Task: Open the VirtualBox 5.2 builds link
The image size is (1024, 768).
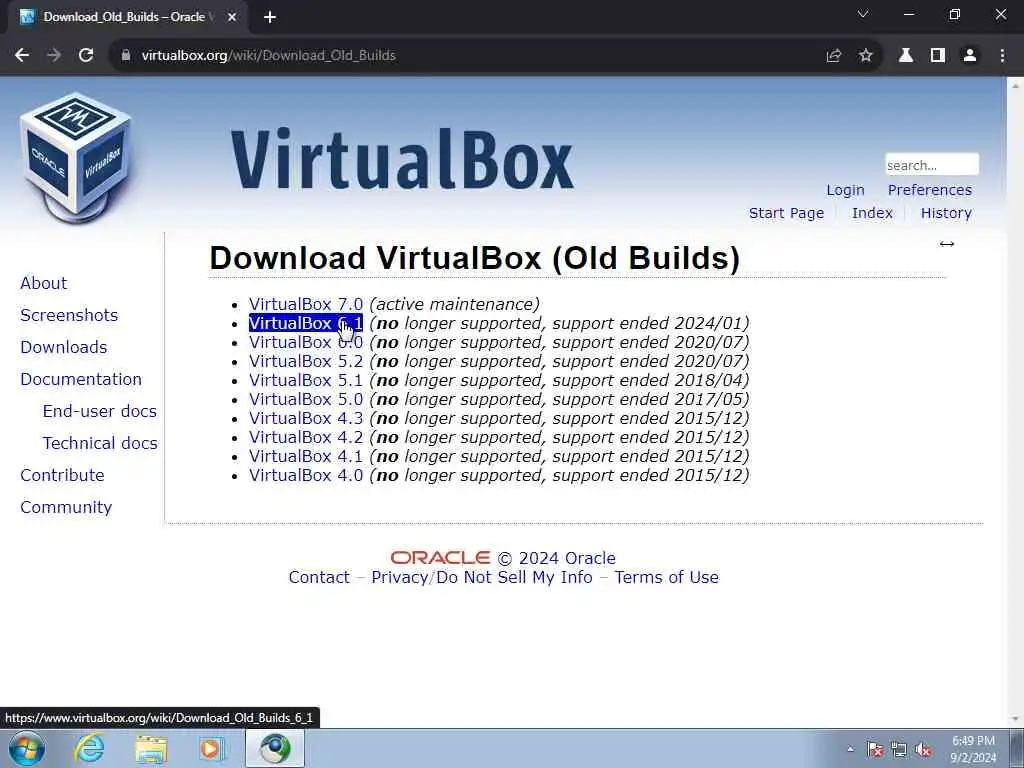Action: pos(306,361)
